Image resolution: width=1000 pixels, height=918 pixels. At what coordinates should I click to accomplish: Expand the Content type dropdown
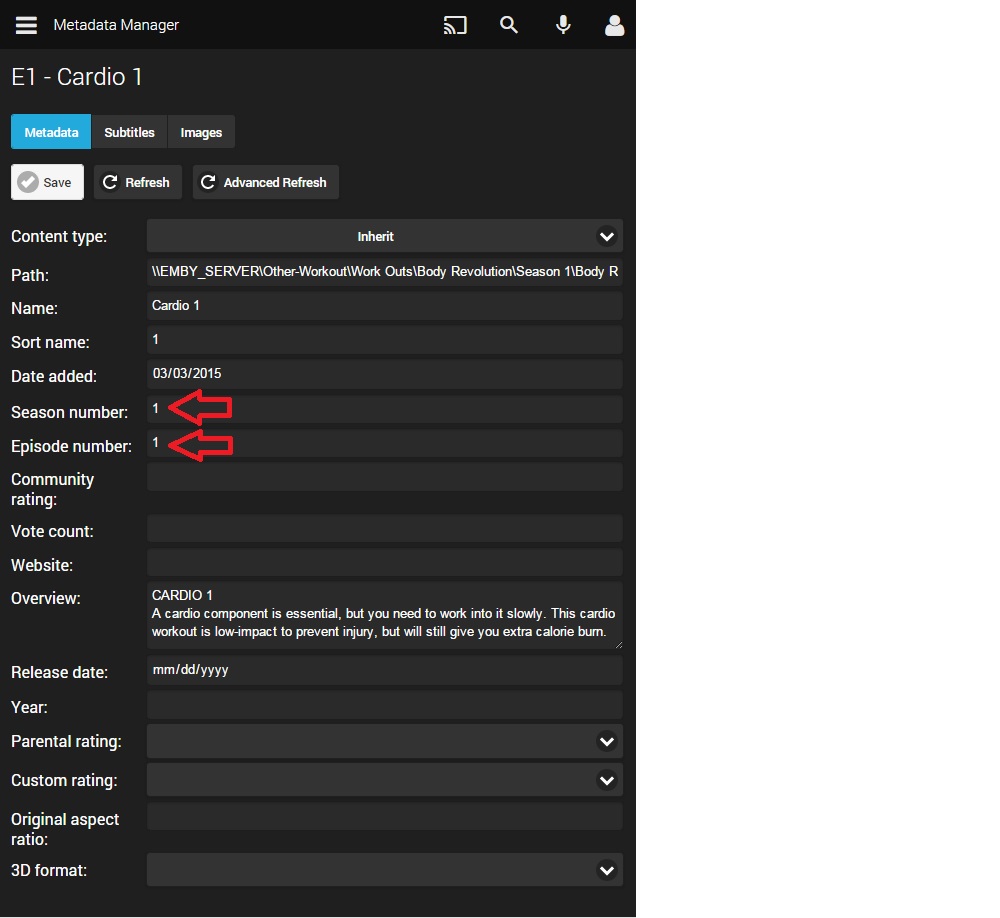[384, 237]
